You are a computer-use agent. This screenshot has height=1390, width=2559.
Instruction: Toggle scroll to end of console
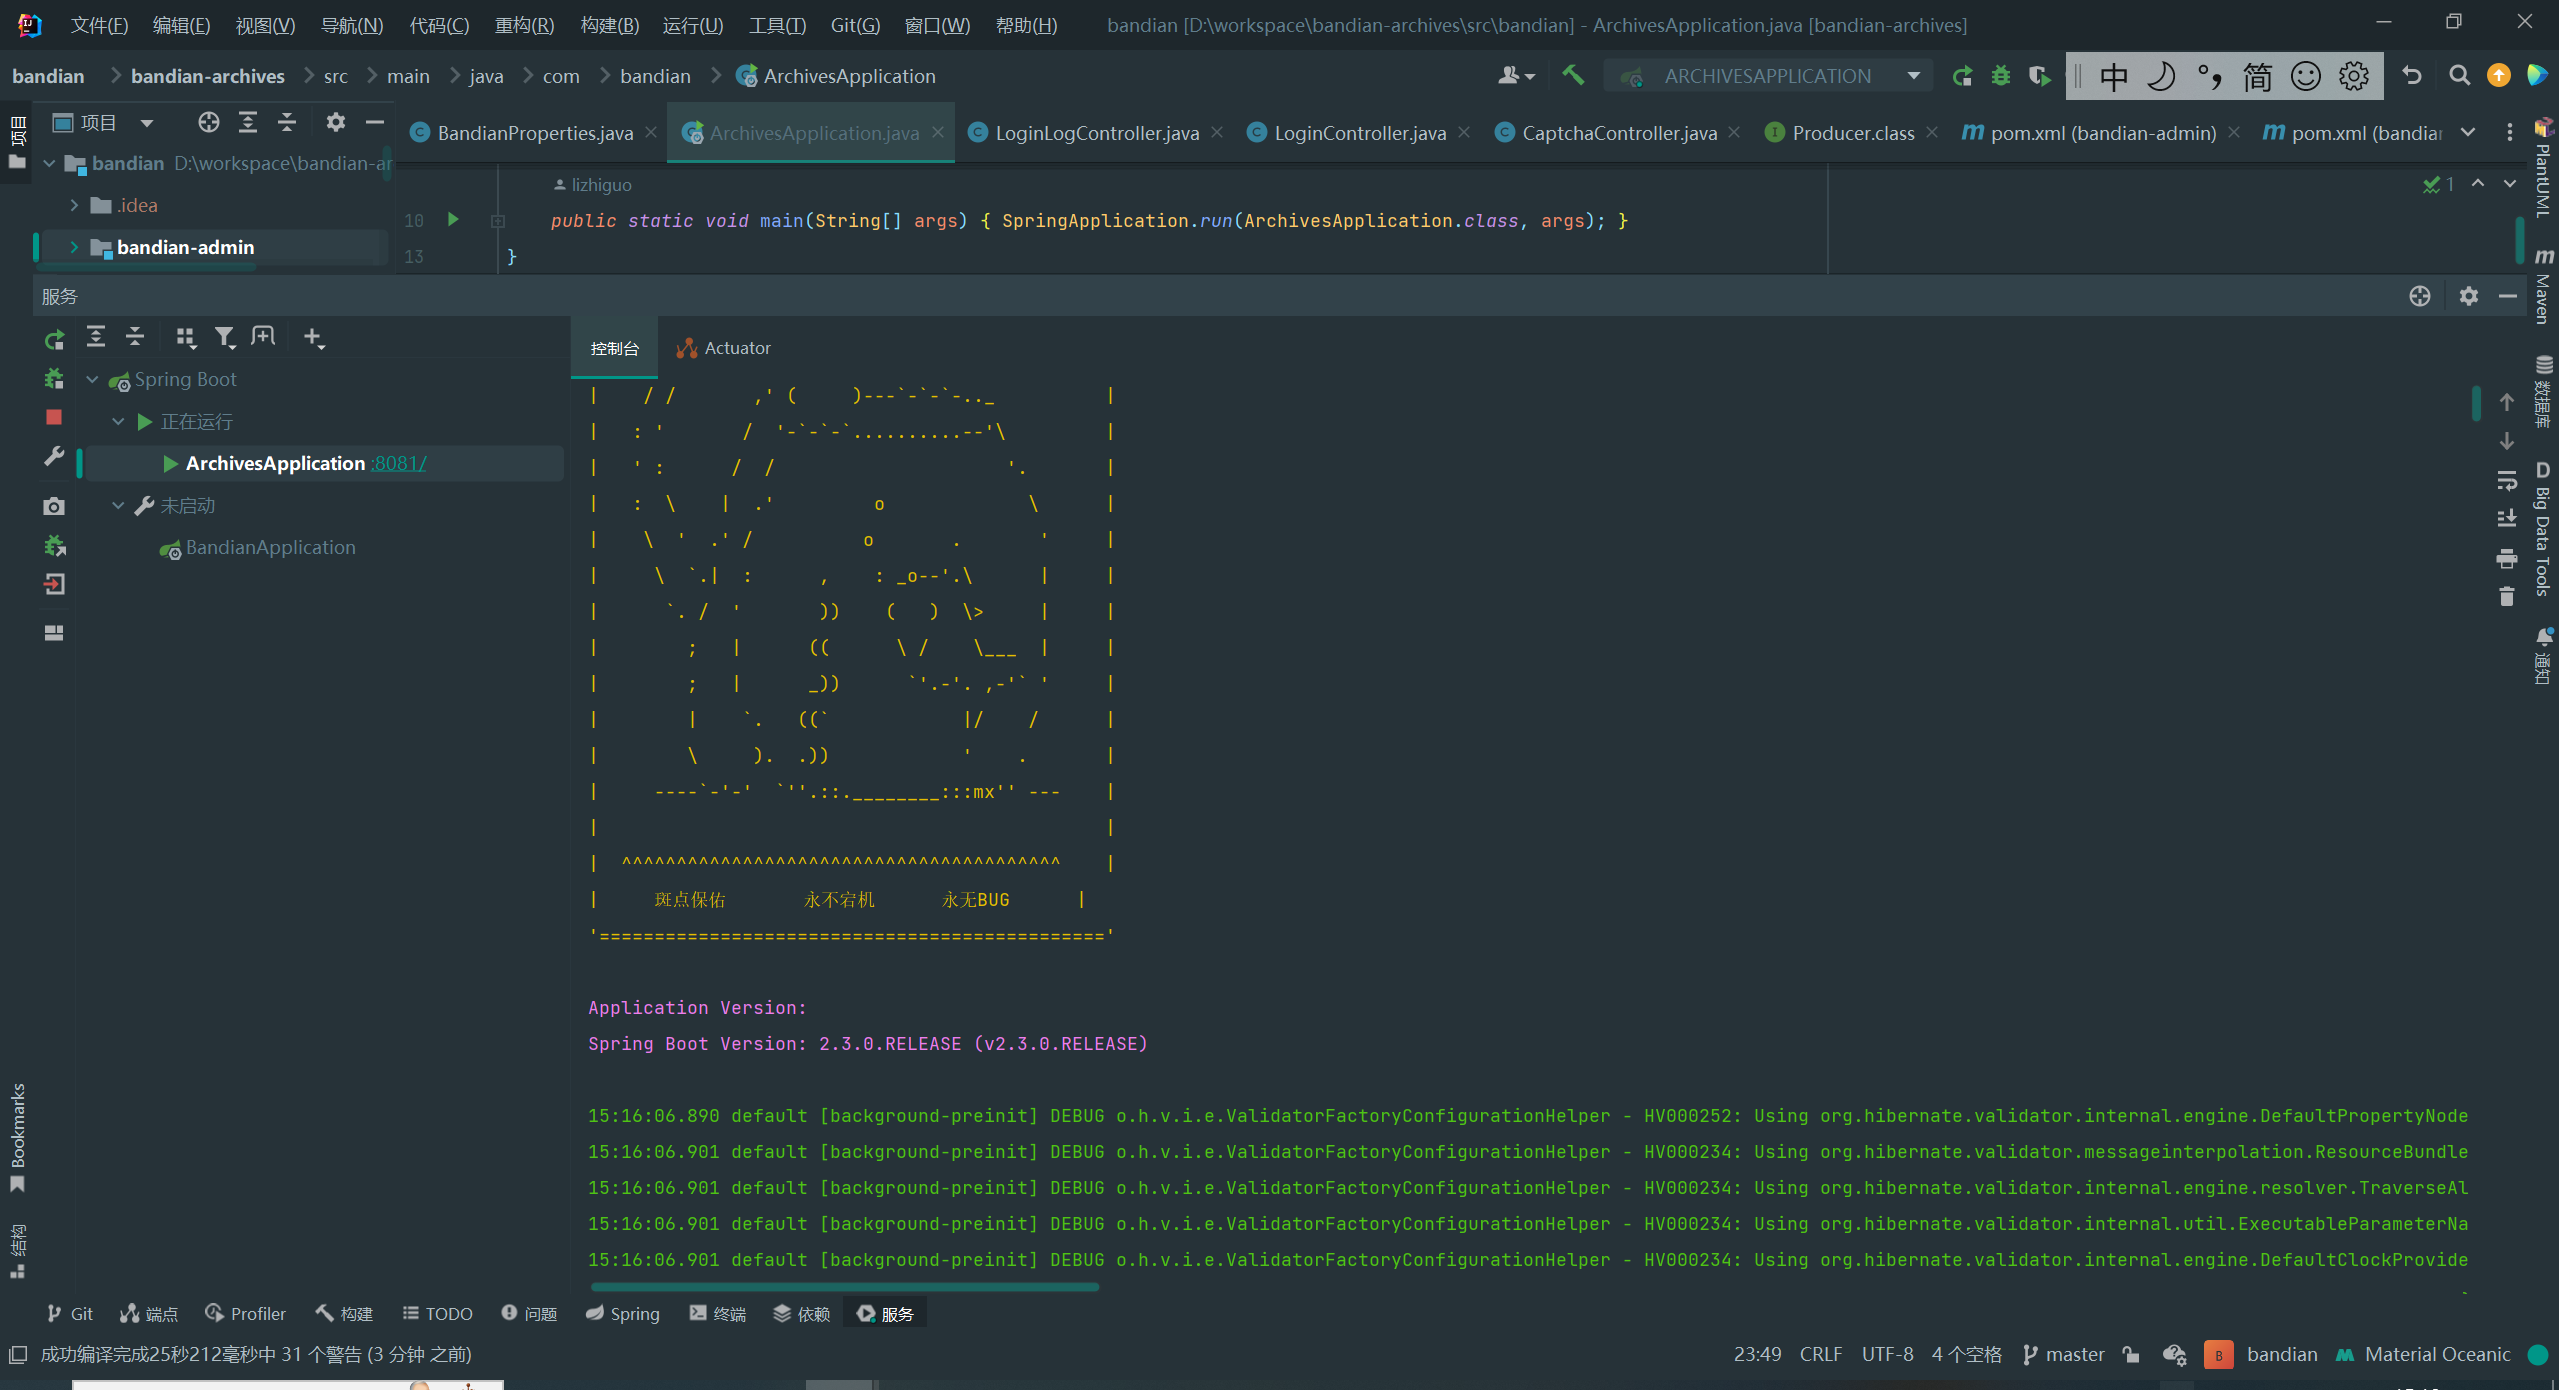click(x=2506, y=518)
